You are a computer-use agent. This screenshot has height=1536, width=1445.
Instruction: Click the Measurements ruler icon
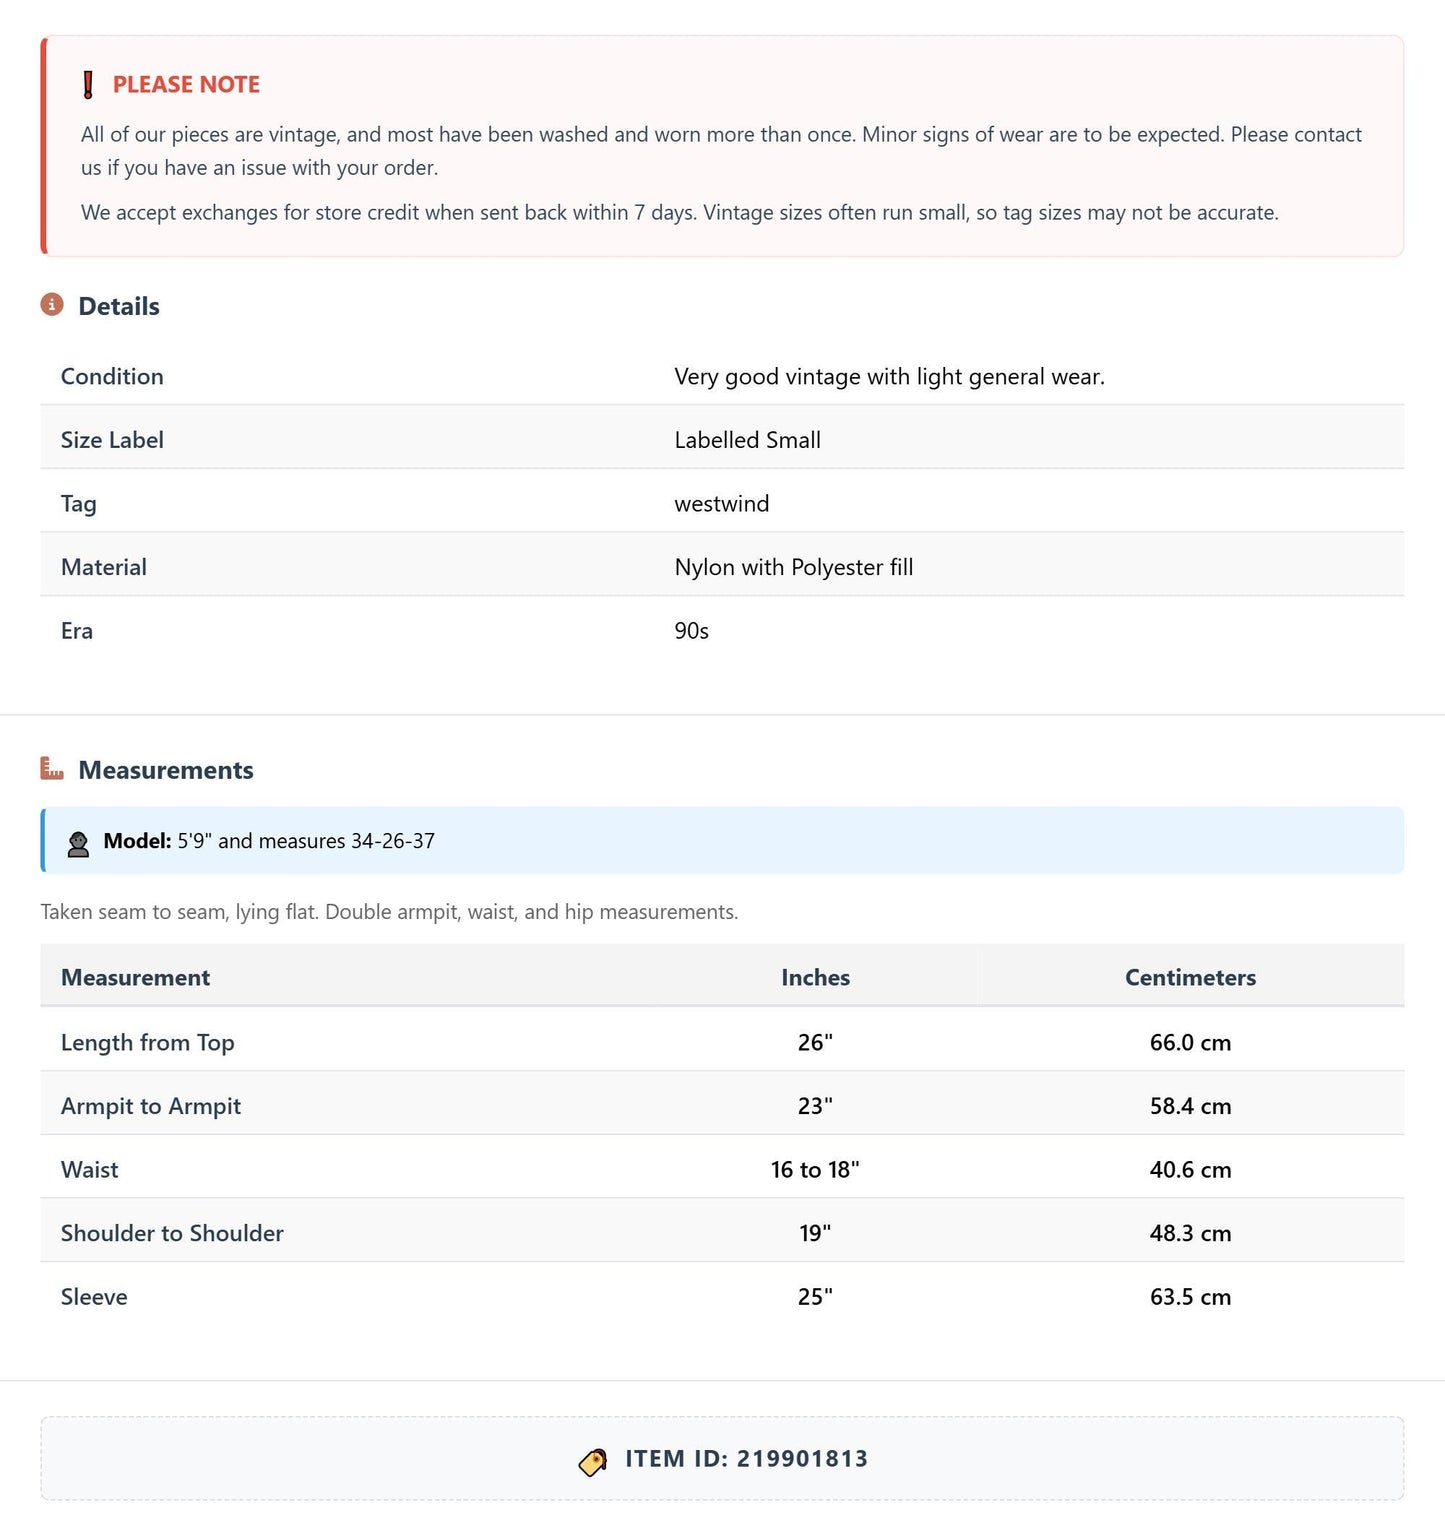[x=52, y=769]
